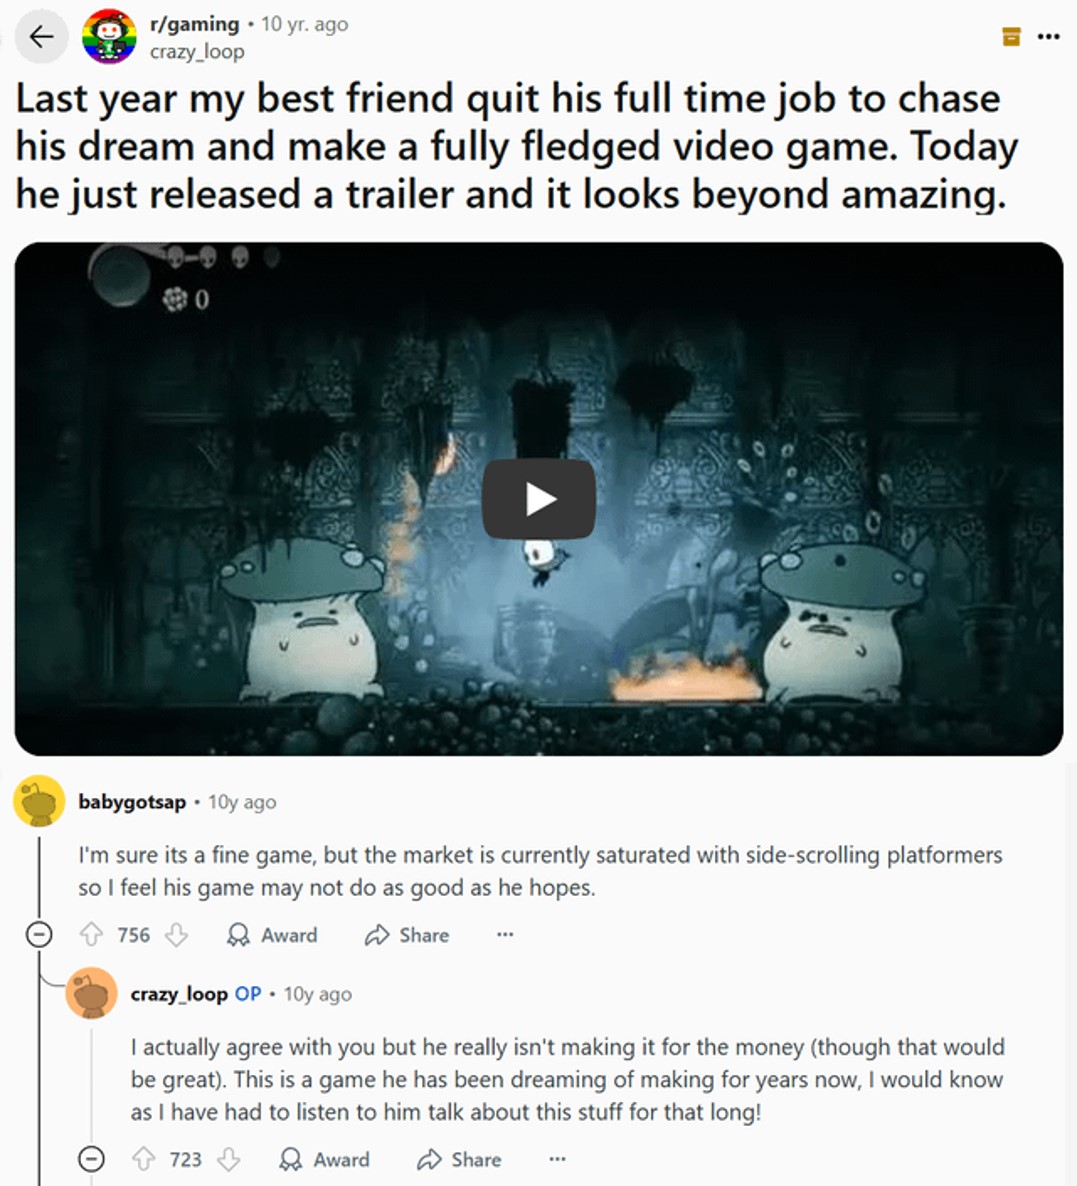Share crazy_loop's reply comment
This screenshot has width=1077, height=1186.
pyautogui.click(x=459, y=1159)
